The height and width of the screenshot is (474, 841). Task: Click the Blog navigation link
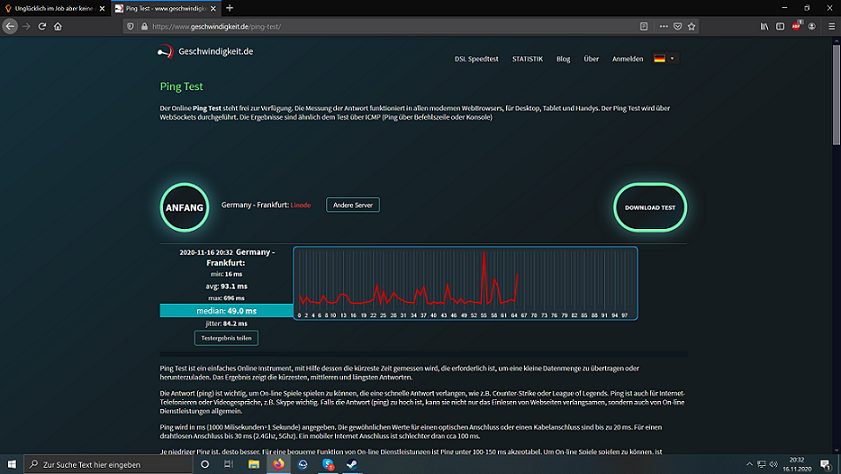click(563, 59)
